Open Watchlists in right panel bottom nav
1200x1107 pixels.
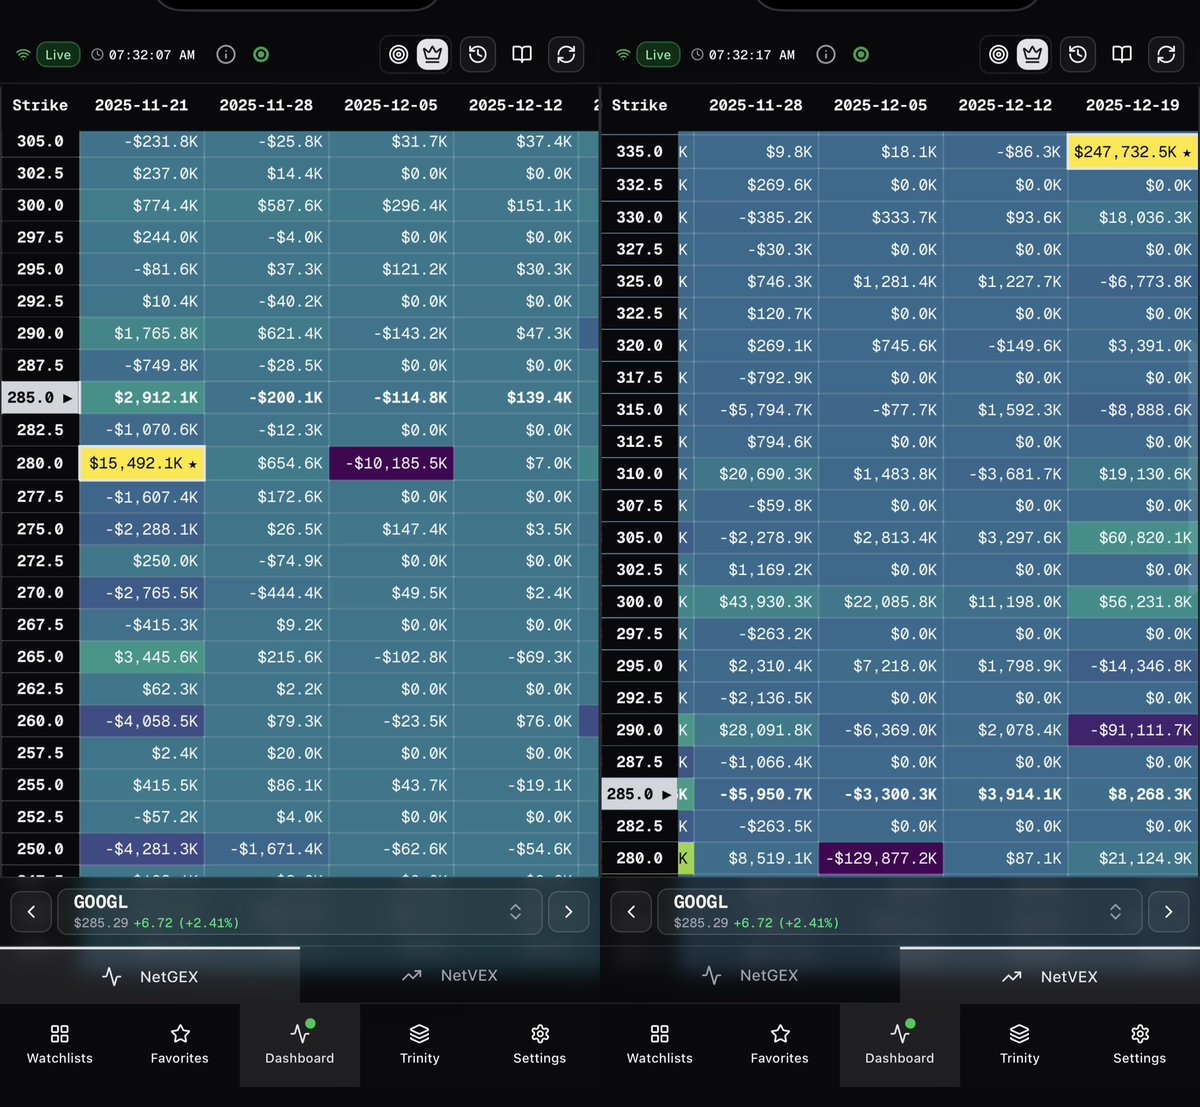(660, 1045)
